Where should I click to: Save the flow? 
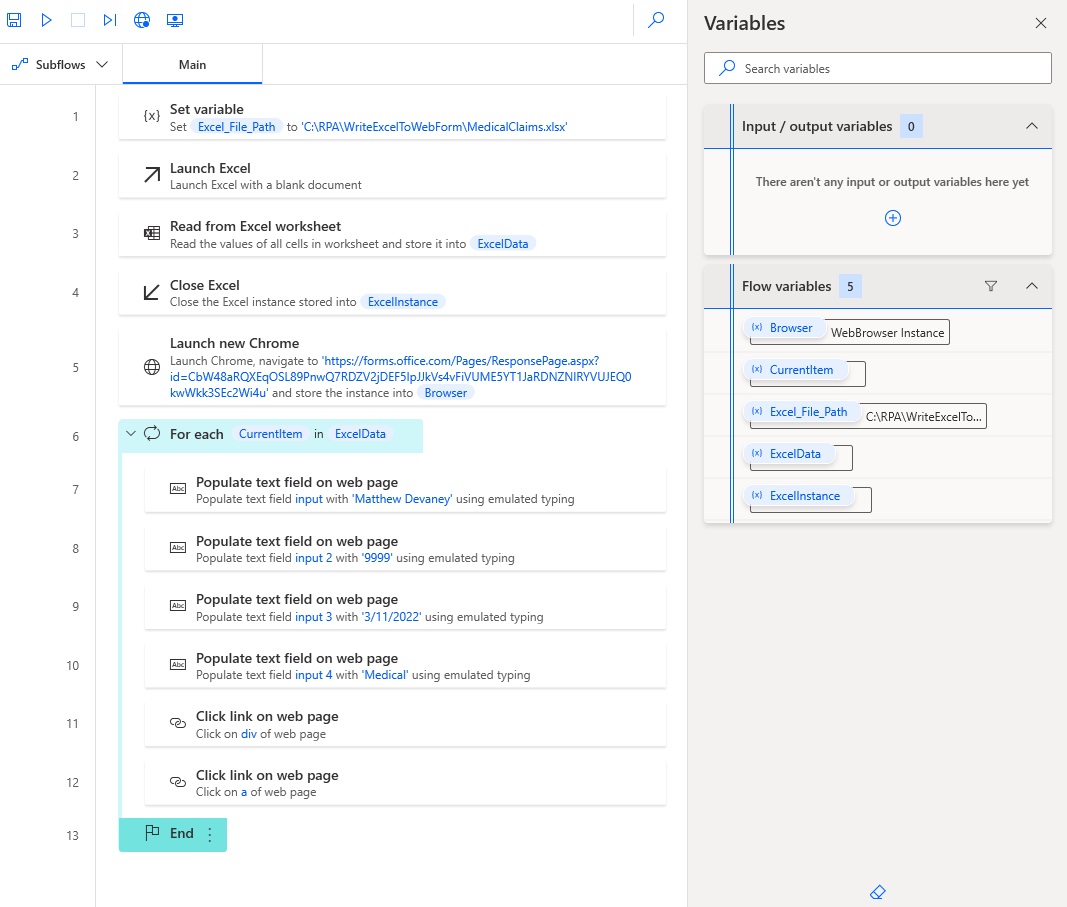[14, 19]
